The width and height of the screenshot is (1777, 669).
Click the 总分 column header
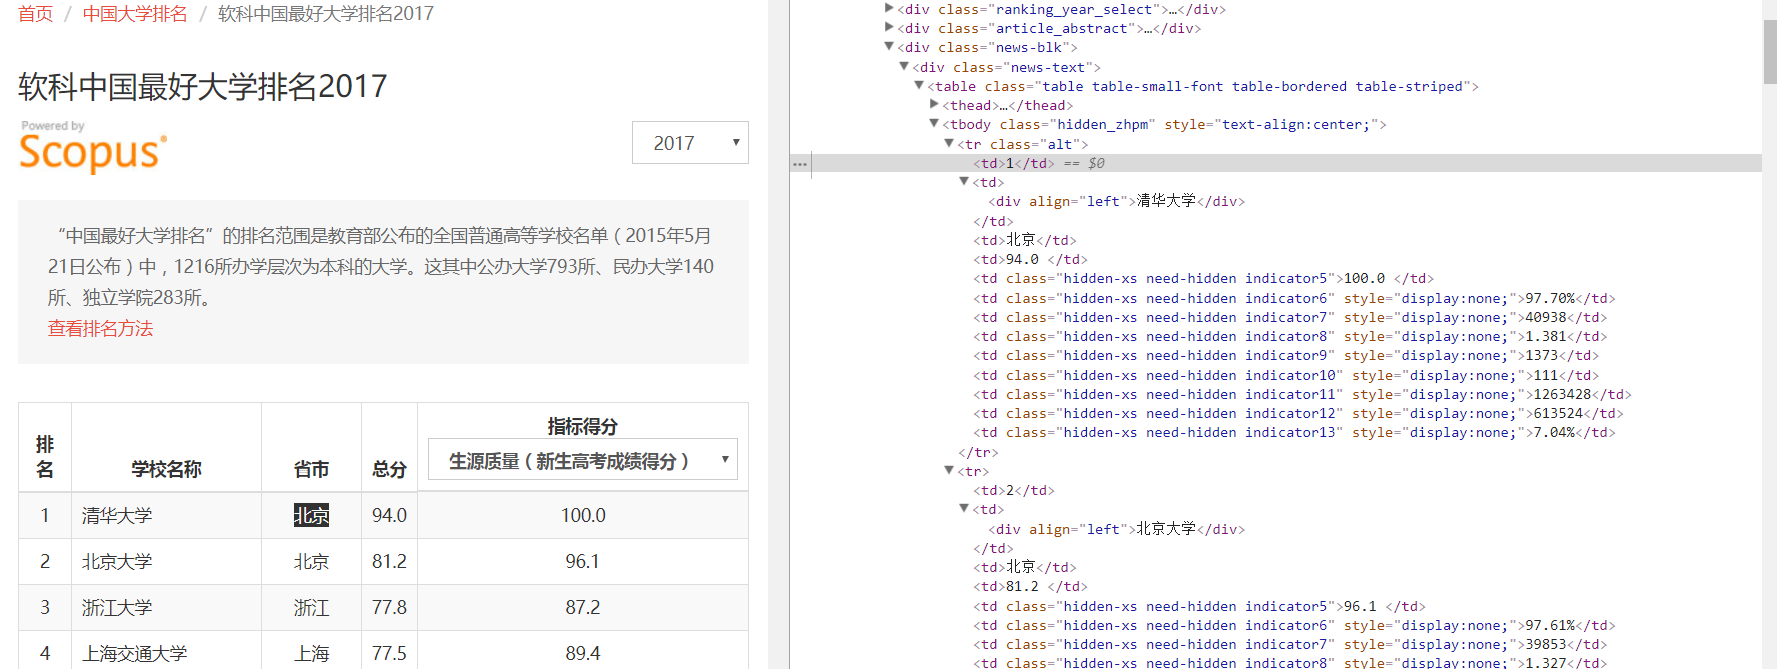point(389,469)
